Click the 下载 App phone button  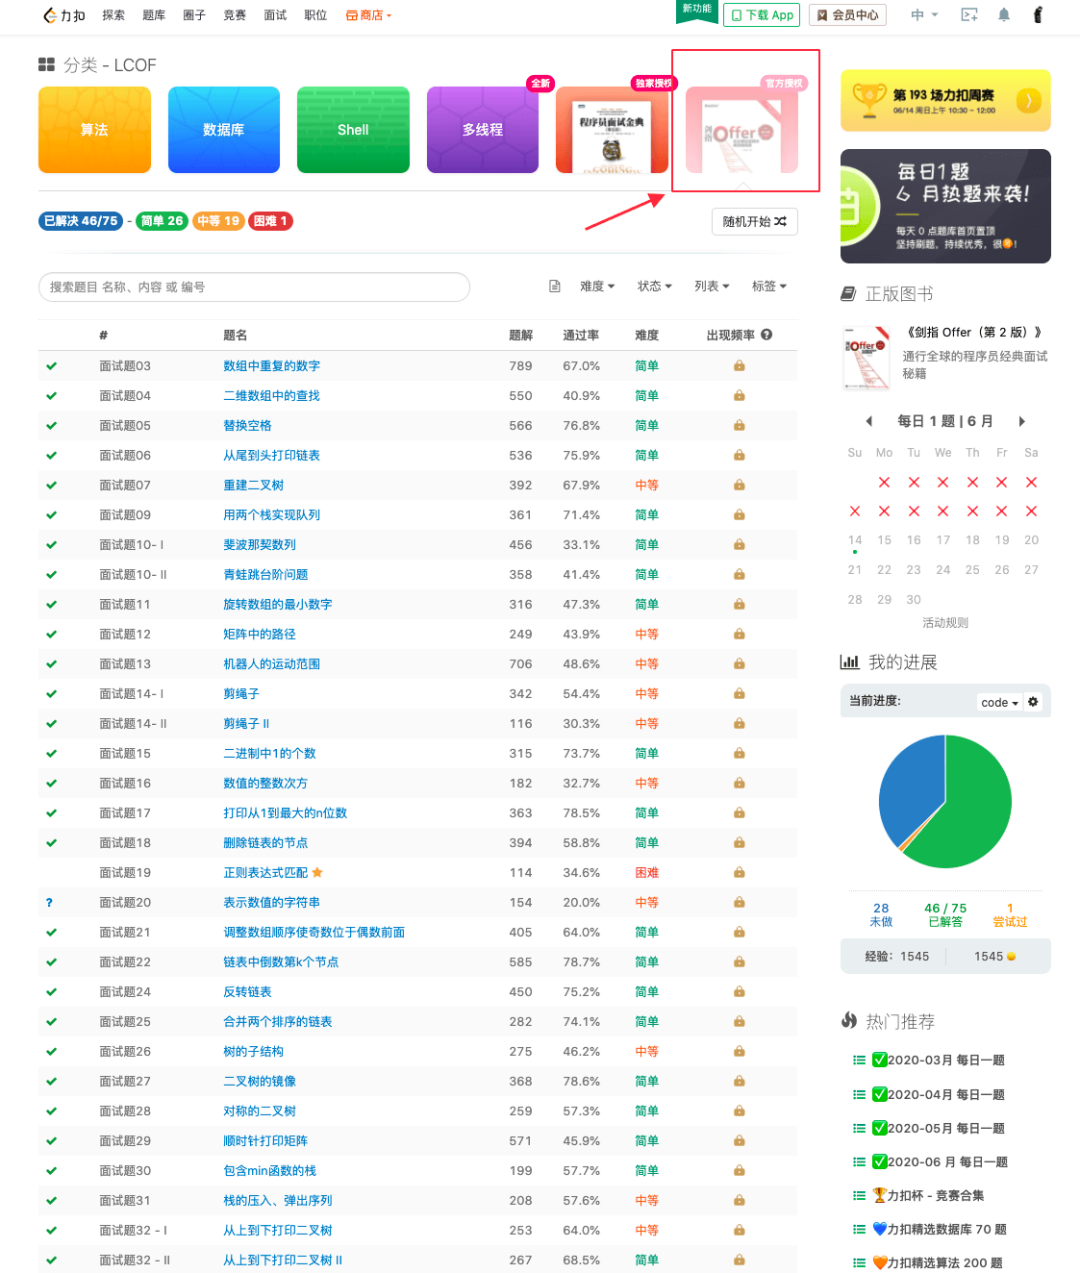[761, 15]
